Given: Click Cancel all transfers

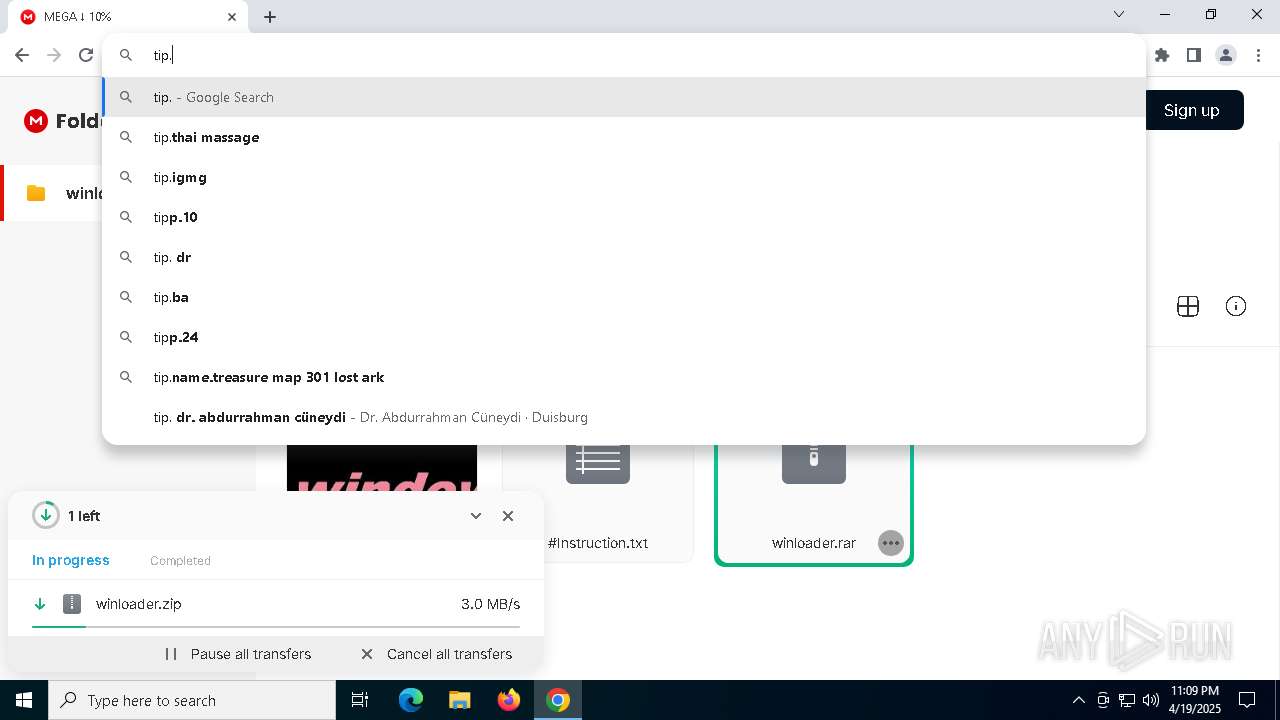Looking at the screenshot, I should click(x=436, y=654).
